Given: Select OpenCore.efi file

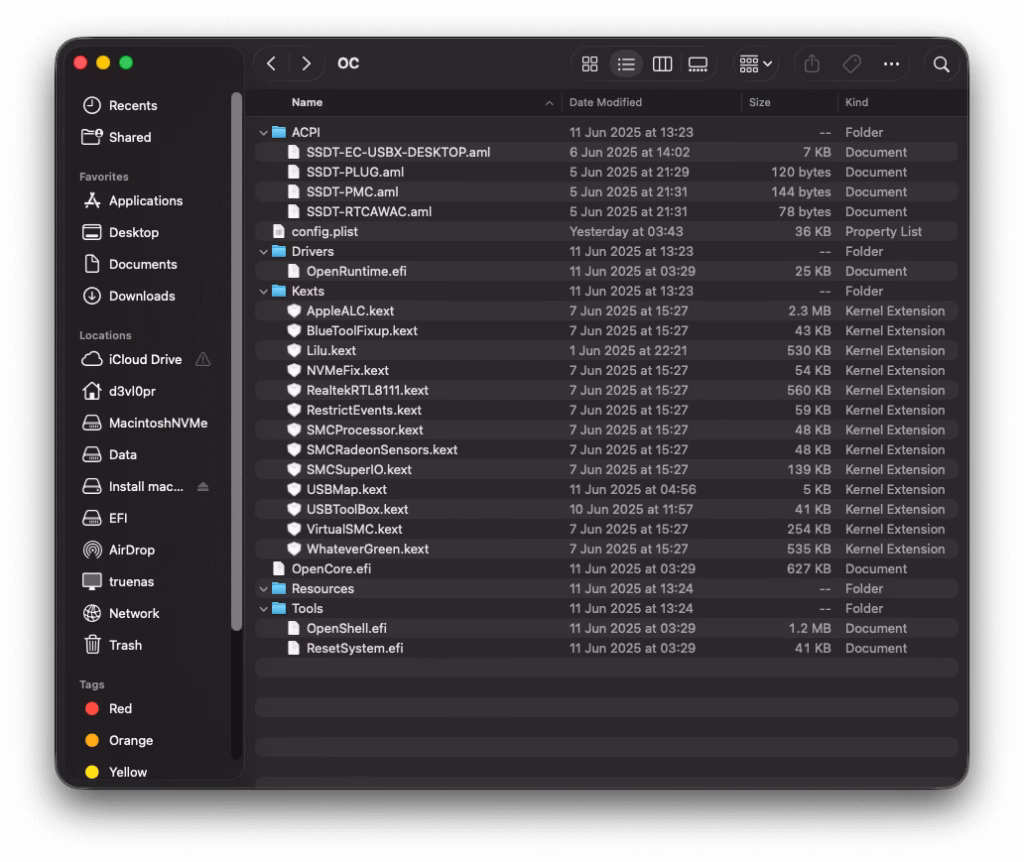Looking at the screenshot, I should (607, 569).
